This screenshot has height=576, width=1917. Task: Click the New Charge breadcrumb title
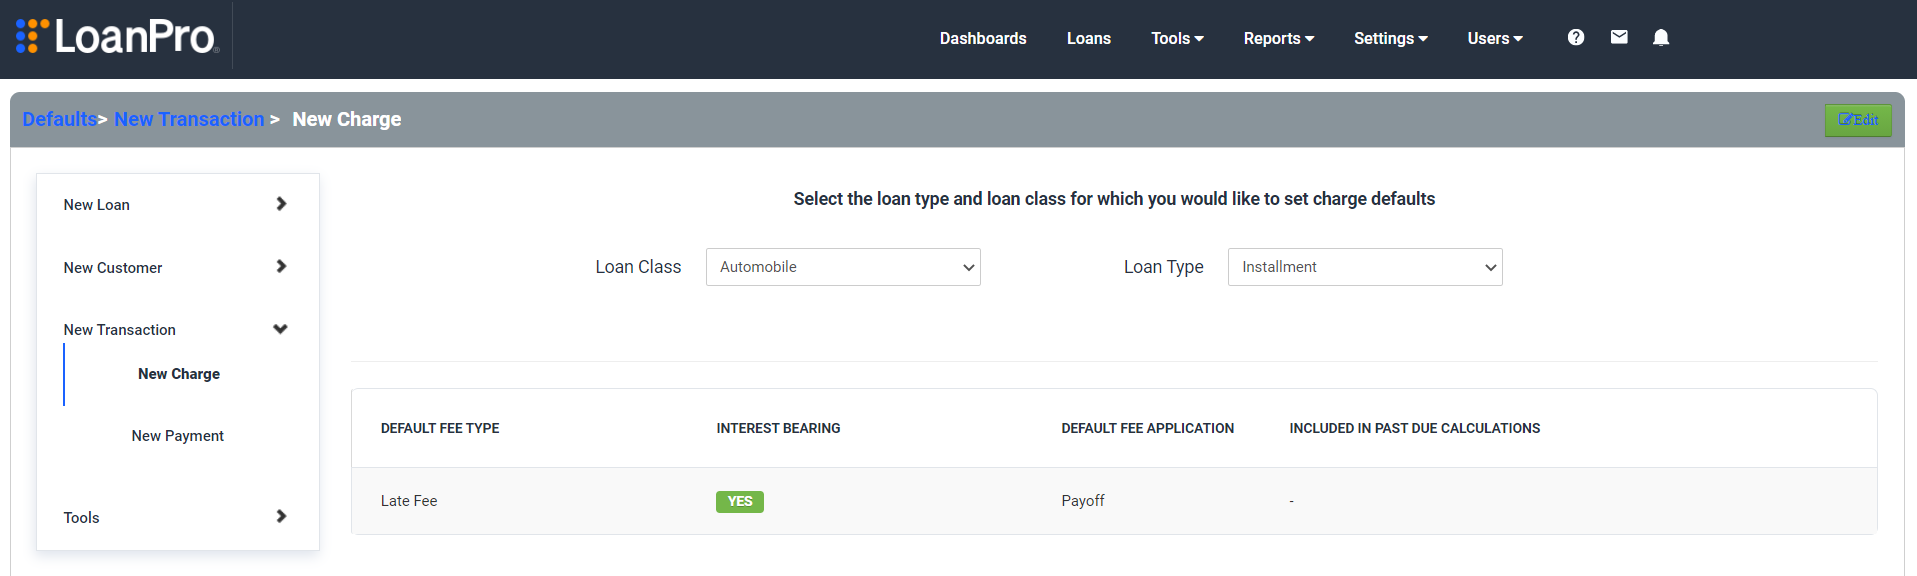tap(347, 119)
